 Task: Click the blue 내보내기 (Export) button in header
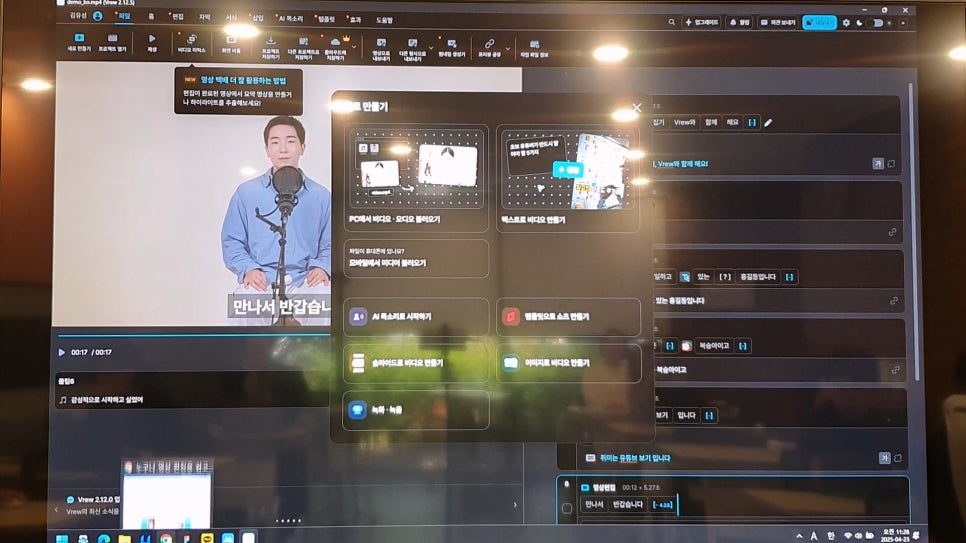(x=819, y=23)
